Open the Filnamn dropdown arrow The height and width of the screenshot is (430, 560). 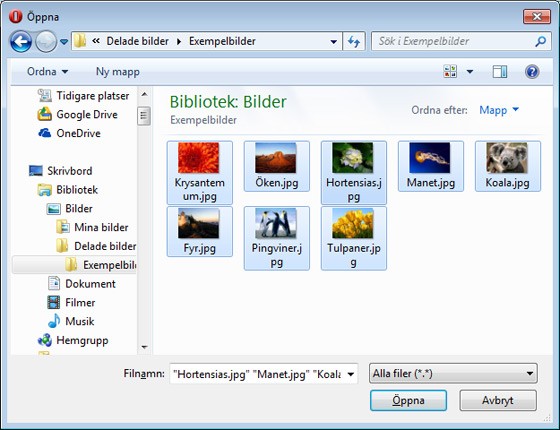351,374
